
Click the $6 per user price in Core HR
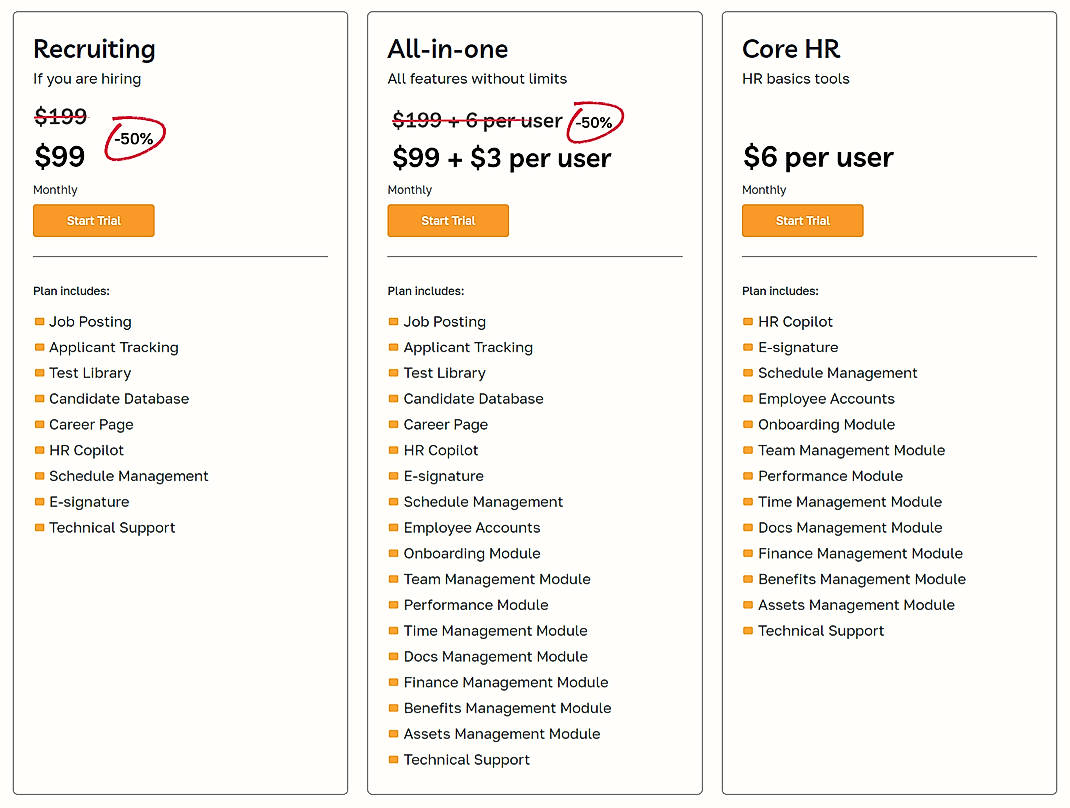point(817,157)
